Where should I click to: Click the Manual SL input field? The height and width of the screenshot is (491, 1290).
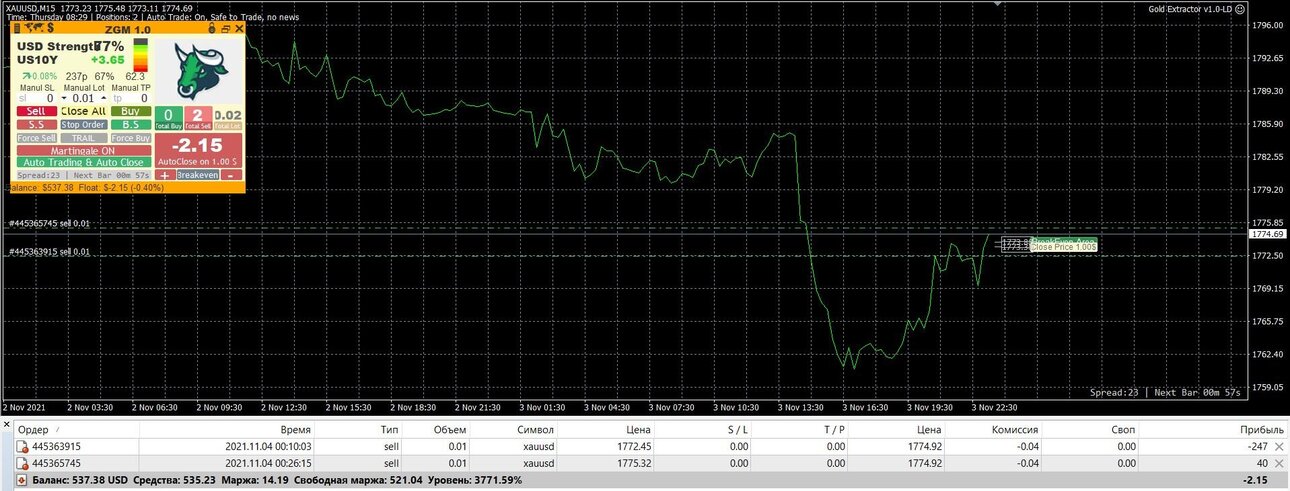coord(36,98)
